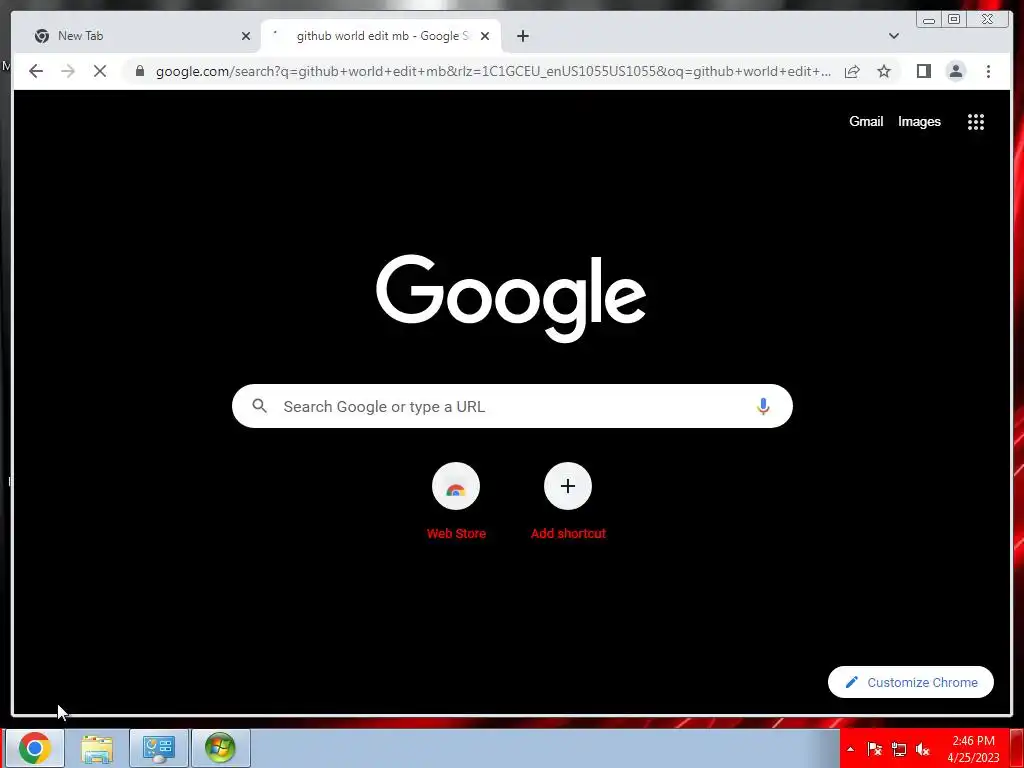
Task: Open the side panel icon
Action: click(923, 71)
